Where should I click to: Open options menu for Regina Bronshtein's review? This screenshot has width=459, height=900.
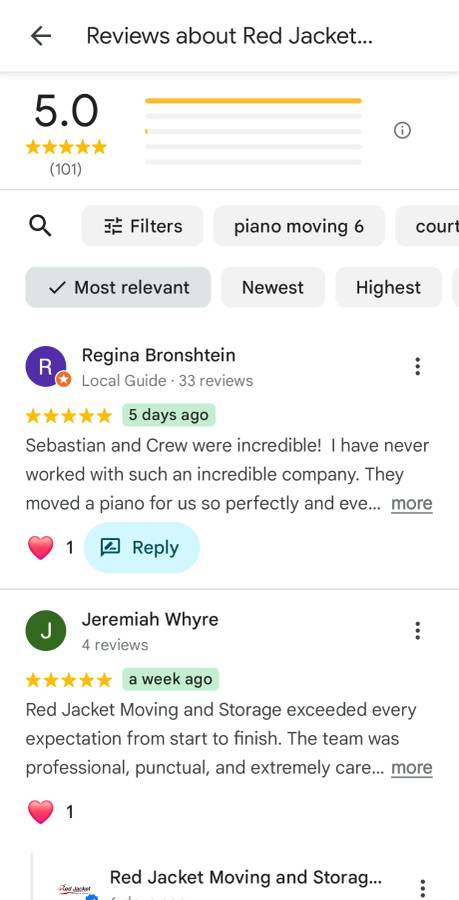(418, 366)
